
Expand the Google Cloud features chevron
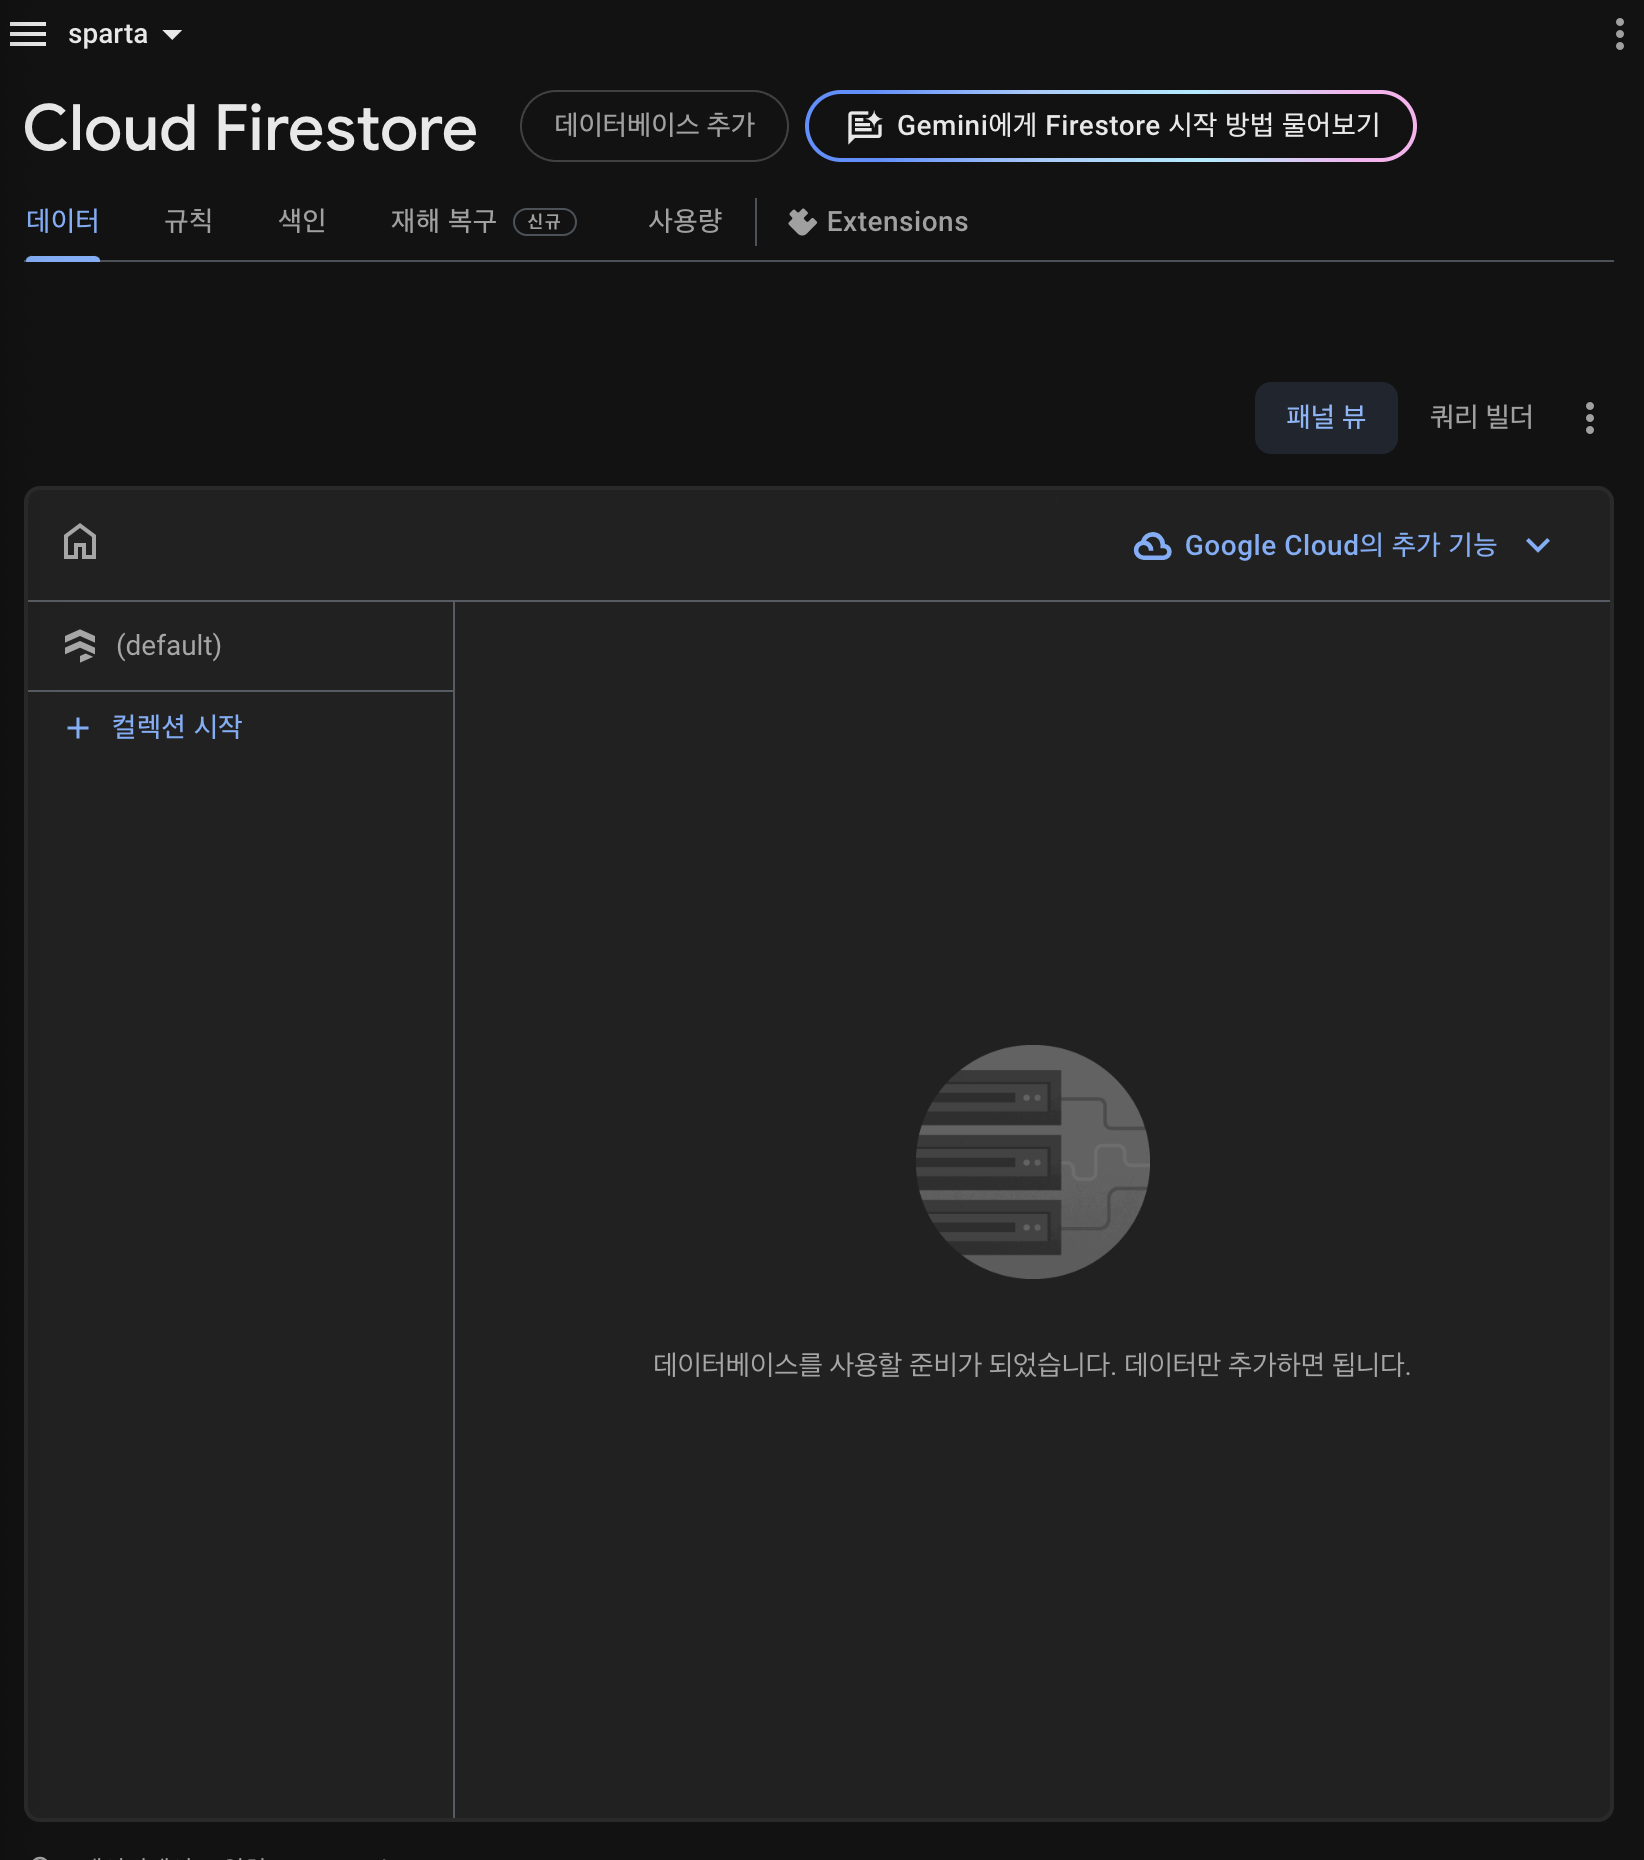pyautogui.click(x=1538, y=546)
